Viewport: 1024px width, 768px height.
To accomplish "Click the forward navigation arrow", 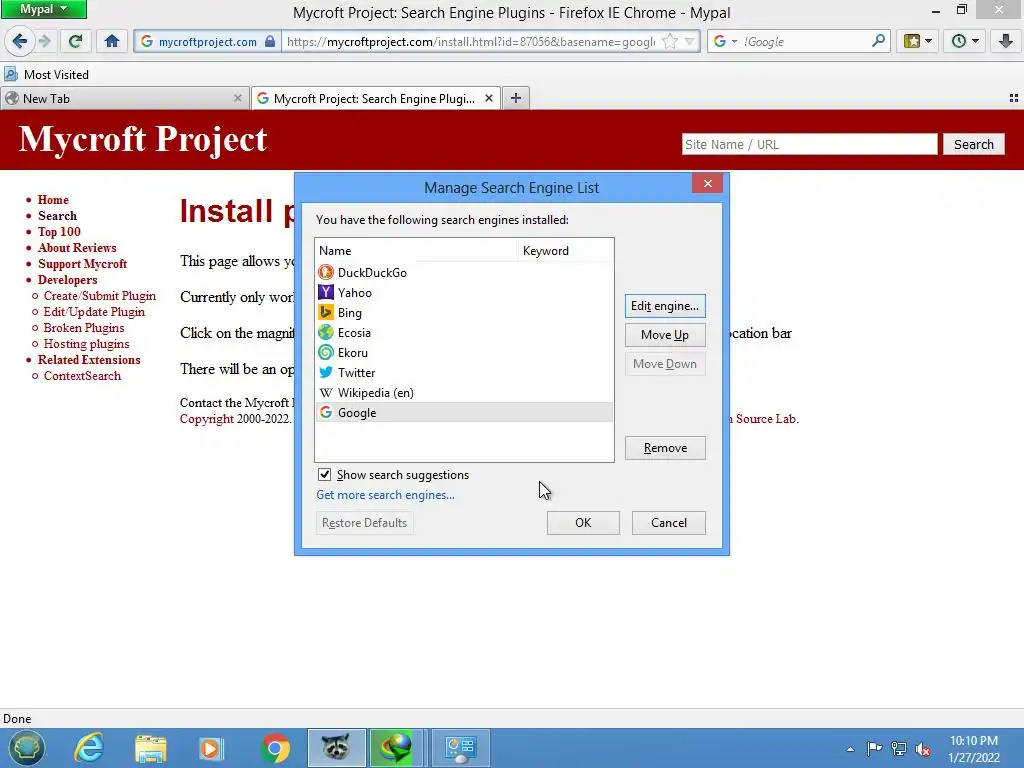I will (x=45, y=42).
